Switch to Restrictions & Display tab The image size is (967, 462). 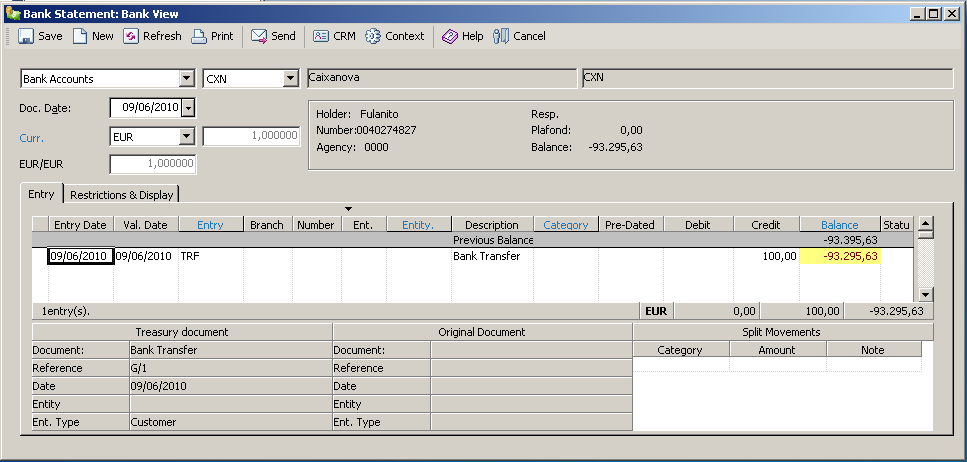point(121,195)
